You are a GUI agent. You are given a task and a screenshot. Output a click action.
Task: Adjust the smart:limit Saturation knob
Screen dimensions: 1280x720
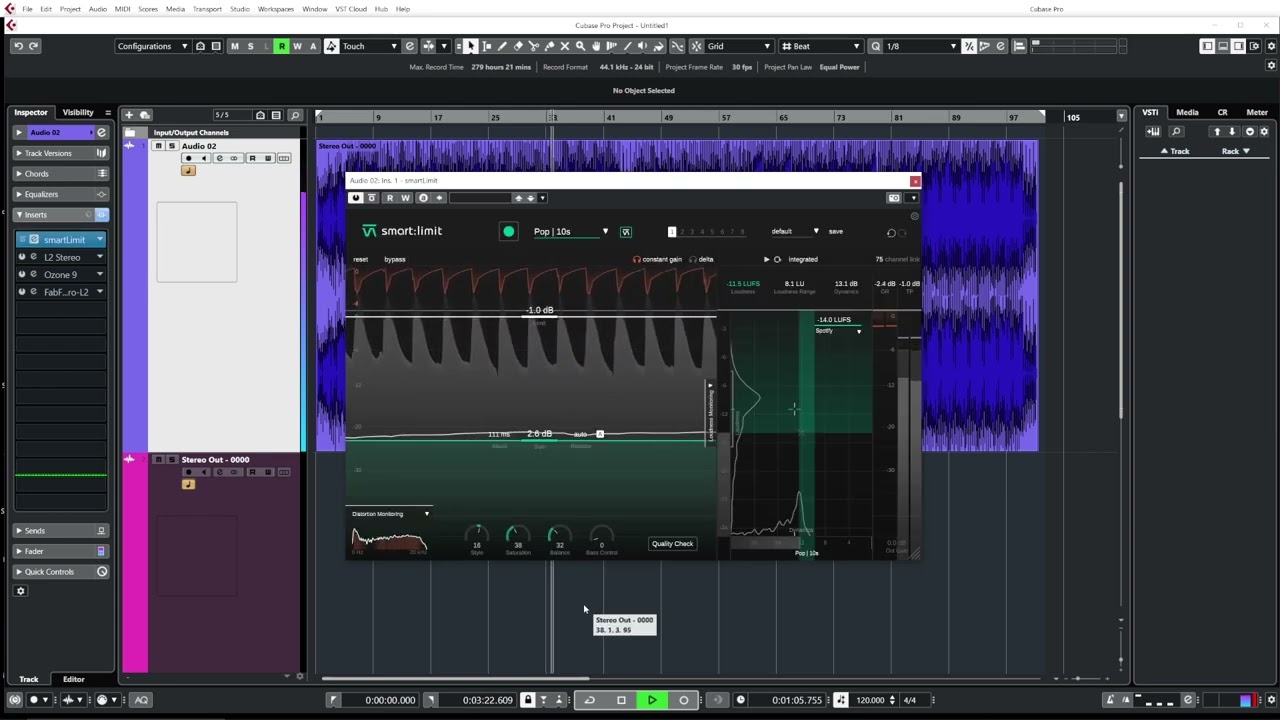[518, 536]
